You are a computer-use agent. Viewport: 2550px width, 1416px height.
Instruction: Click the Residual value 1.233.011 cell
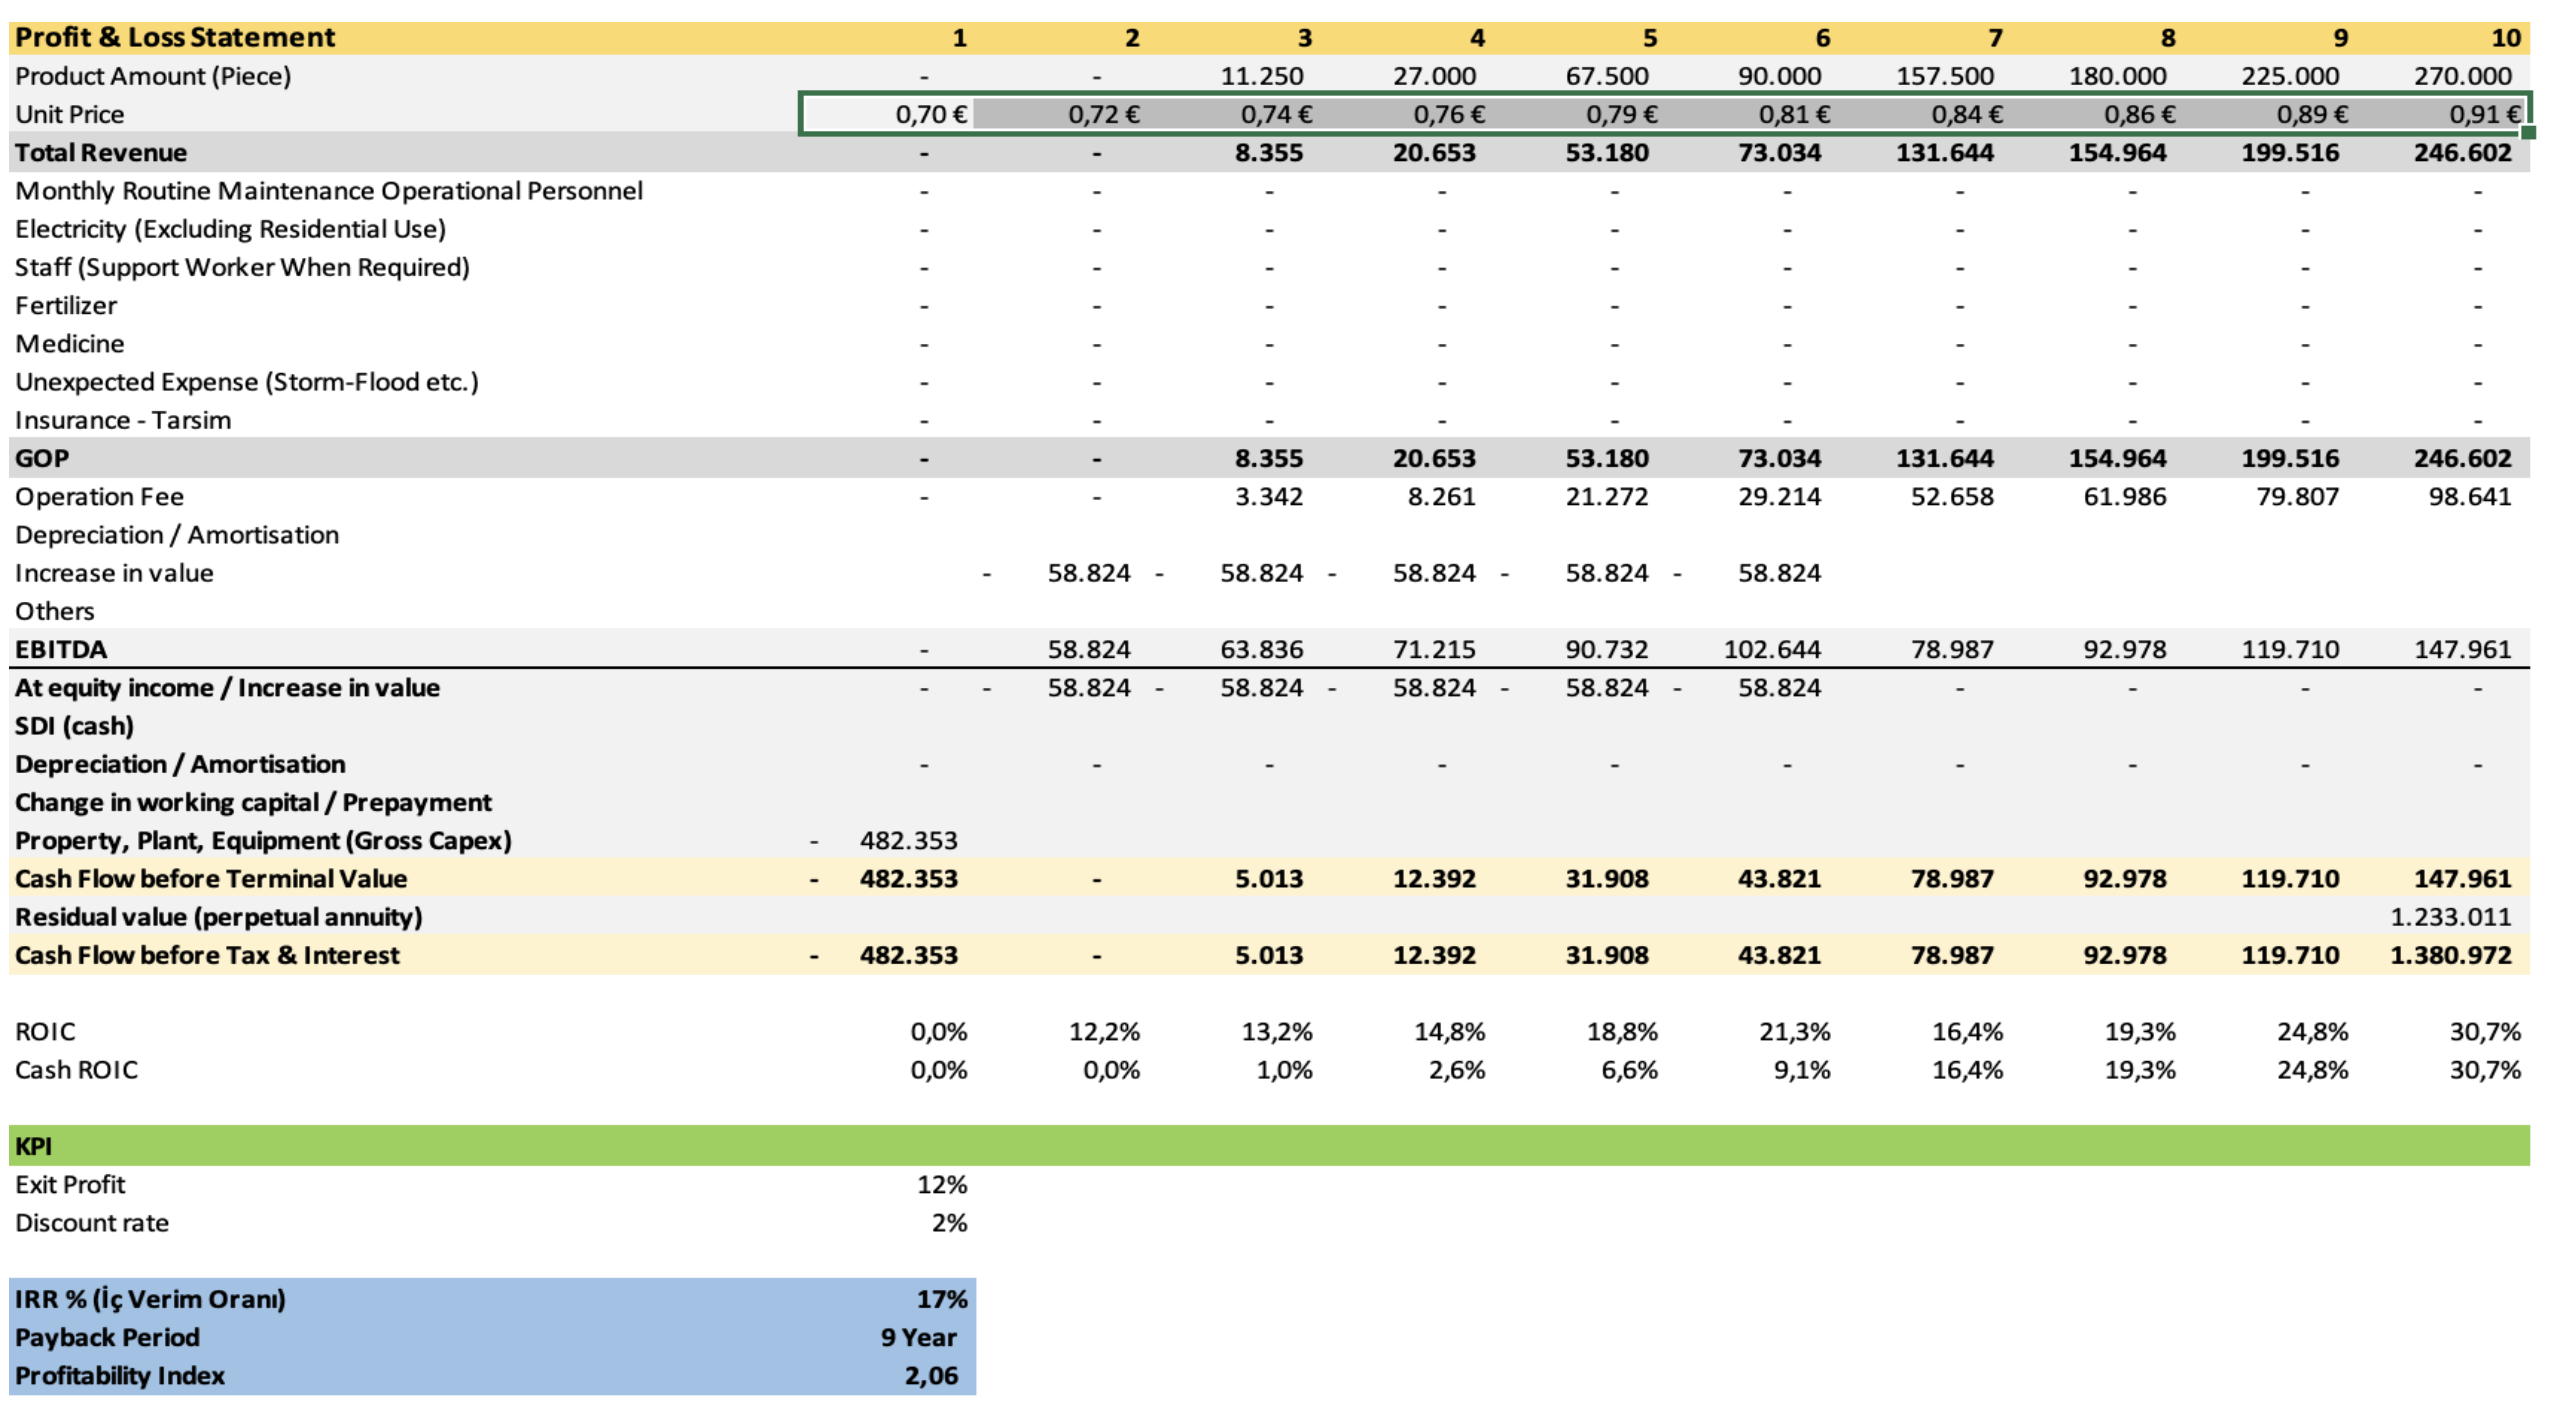[2449, 917]
